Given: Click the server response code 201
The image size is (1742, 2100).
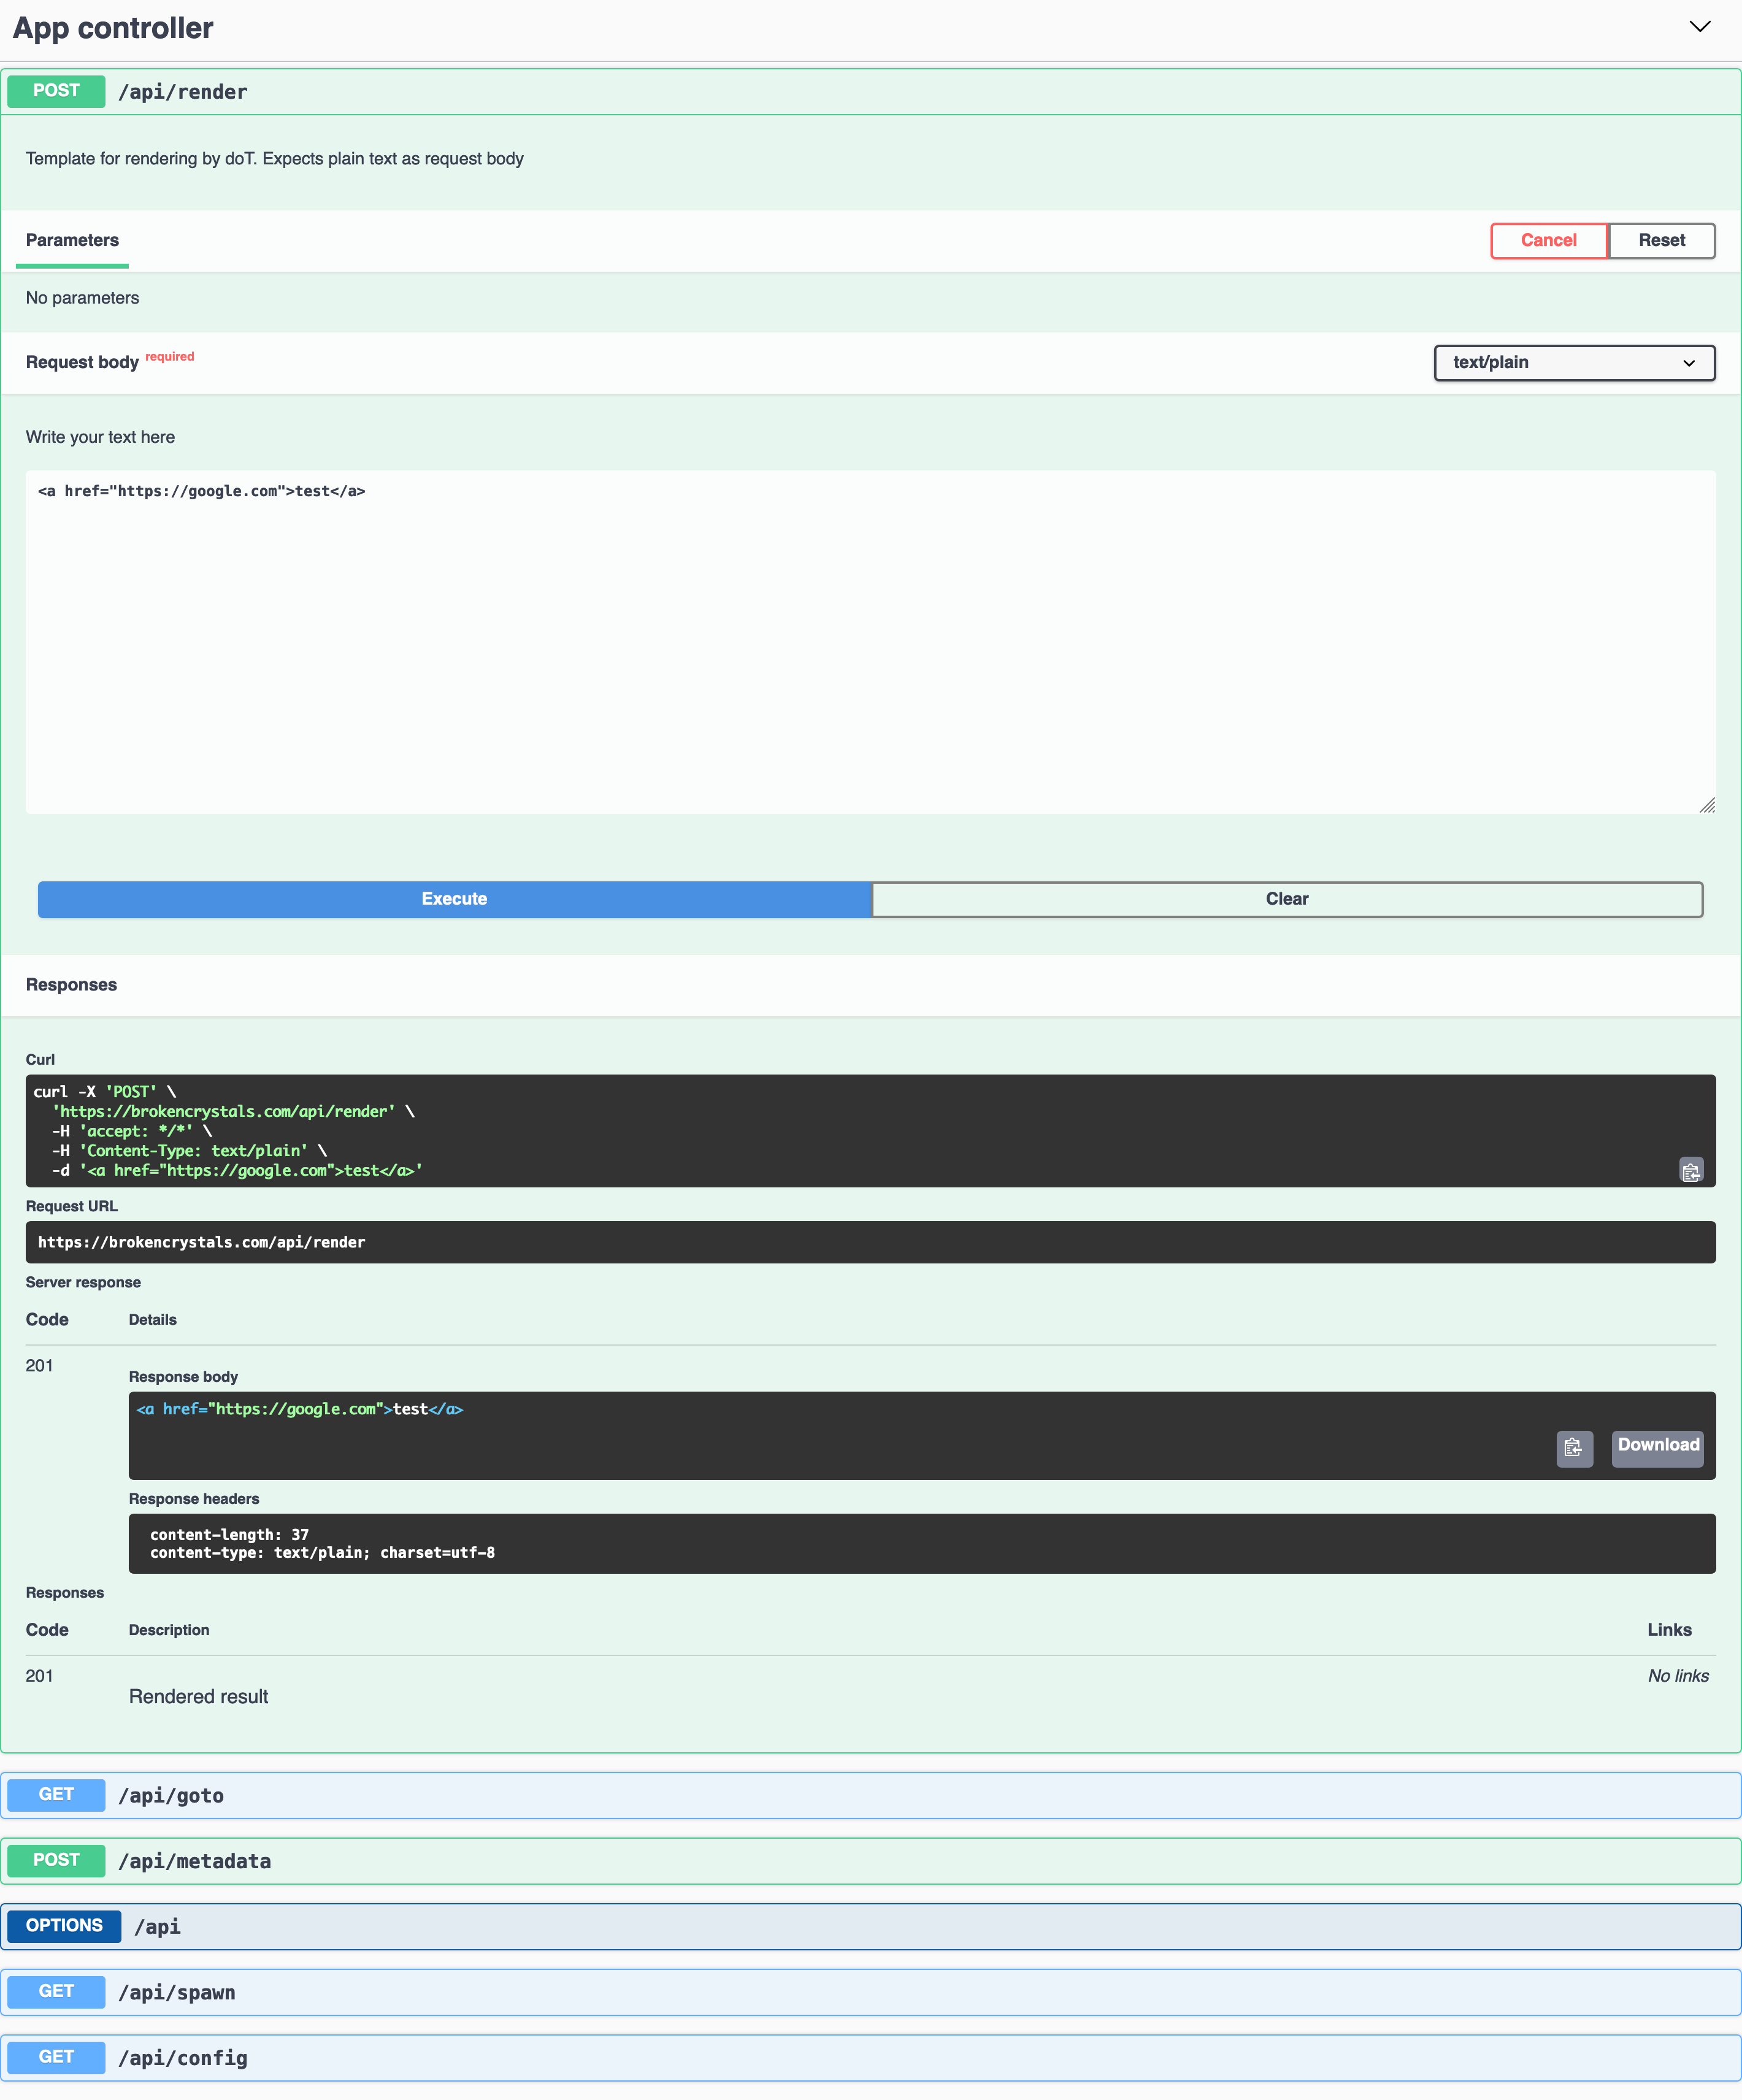Looking at the screenshot, I should pyautogui.click(x=39, y=1366).
